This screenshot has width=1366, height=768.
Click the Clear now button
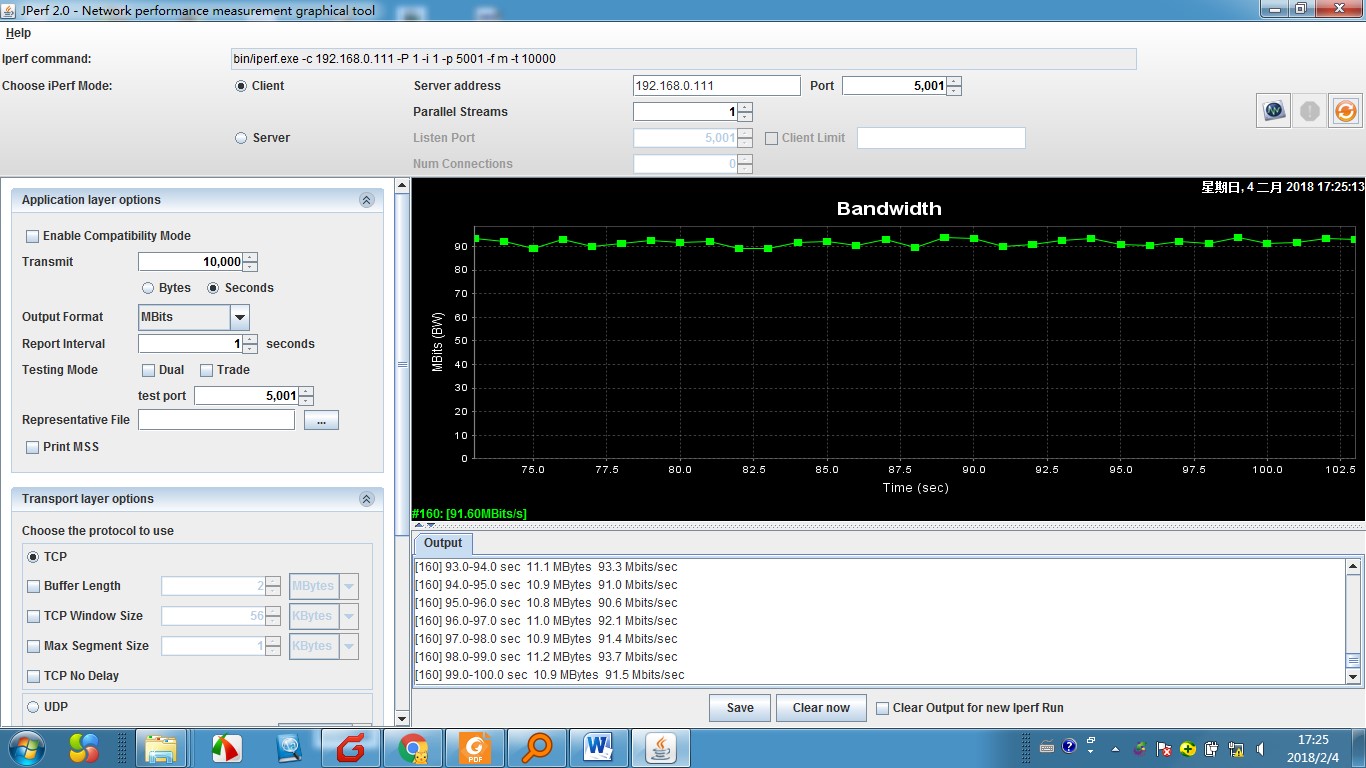821,708
